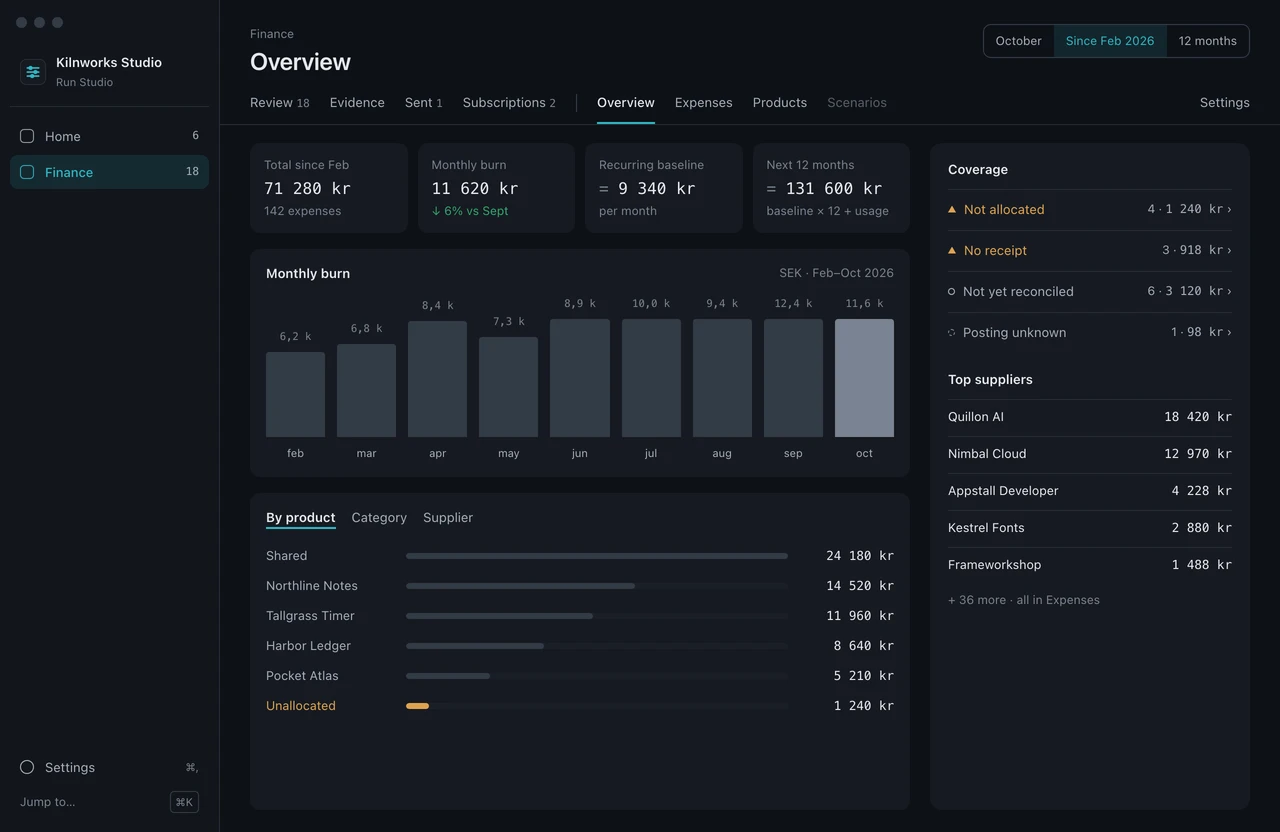
Task: Click the Recurring baseline card
Action: 664,188
